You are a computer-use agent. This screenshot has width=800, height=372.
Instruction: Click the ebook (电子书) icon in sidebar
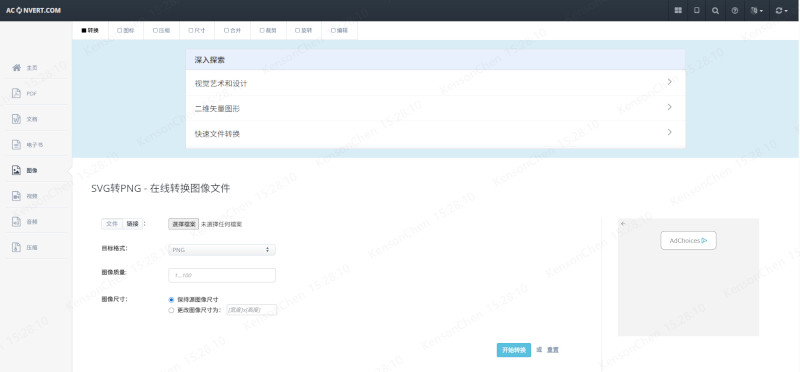coord(16,144)
